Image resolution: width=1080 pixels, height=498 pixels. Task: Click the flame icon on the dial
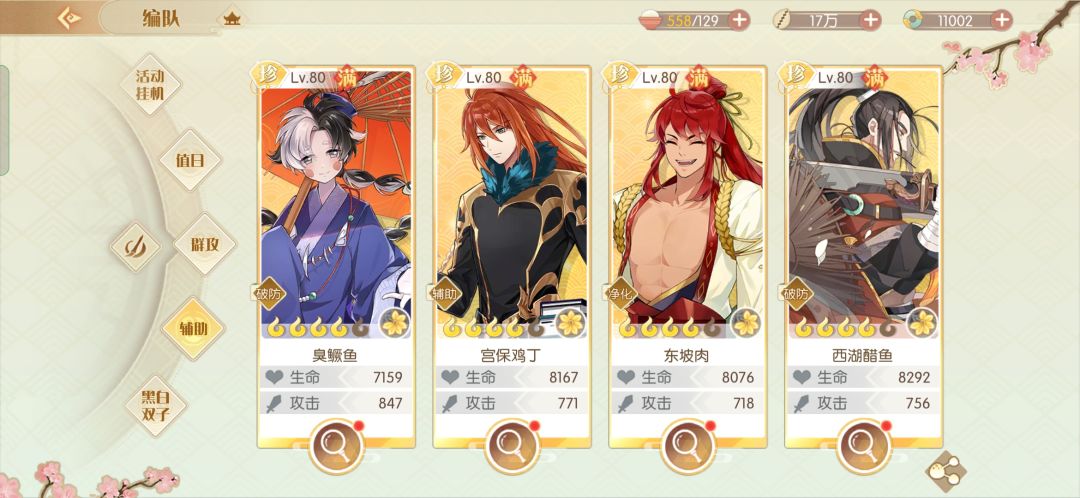[x=135, y=246]
